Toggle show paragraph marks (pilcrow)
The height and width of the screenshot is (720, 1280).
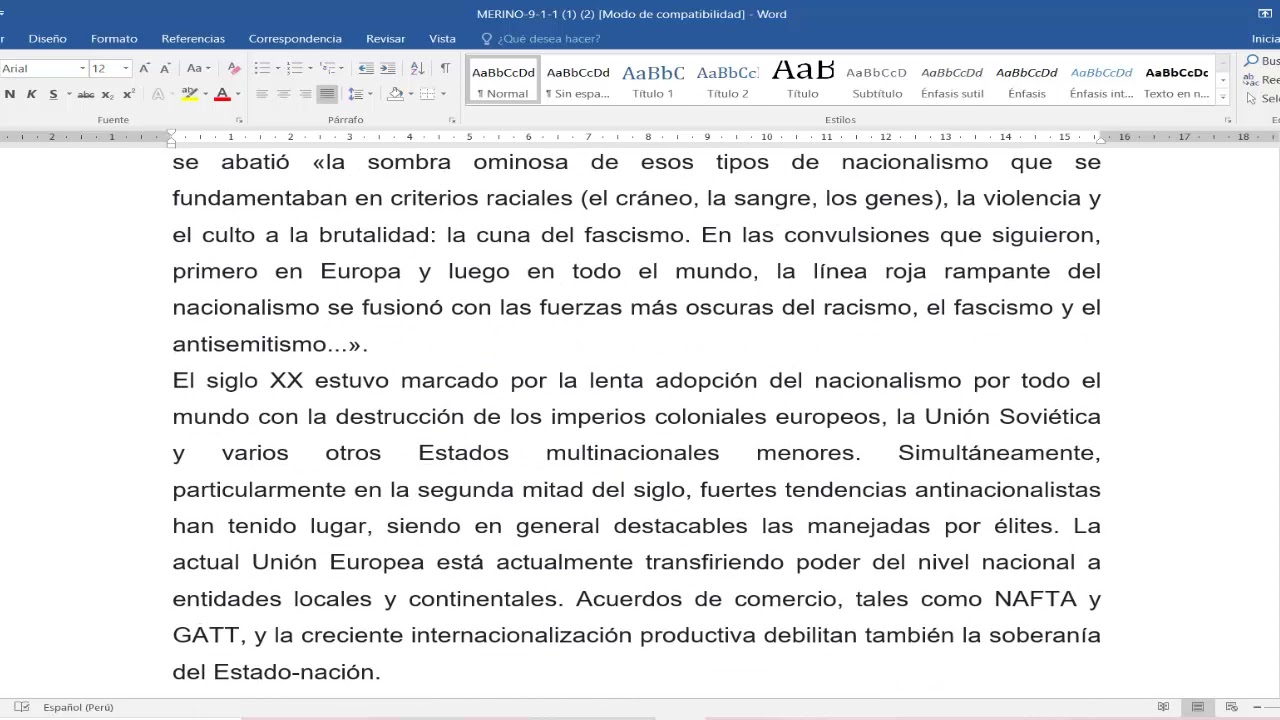pyautogui.click(x=445, y=68)
